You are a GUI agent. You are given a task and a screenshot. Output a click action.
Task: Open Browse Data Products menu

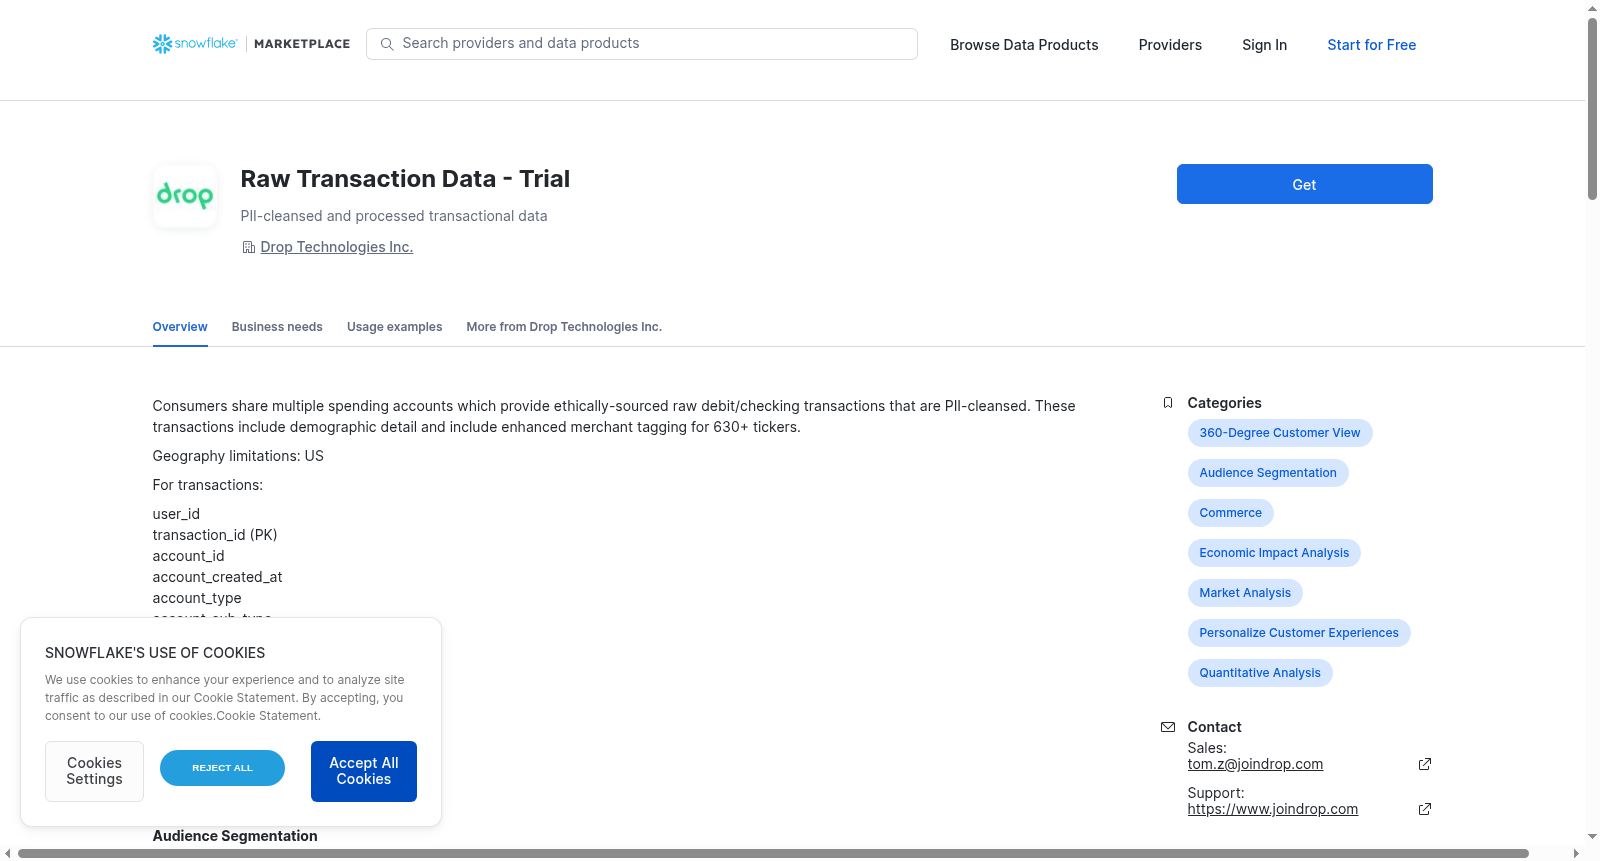1024,45
